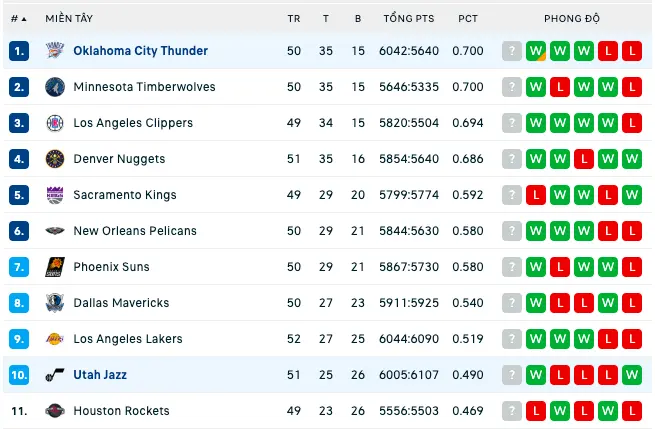Viewport: 655px width, 429px height.
Task: Open the Houston Rockets team name
Action: pyautogui.click(x=121, y=411)
